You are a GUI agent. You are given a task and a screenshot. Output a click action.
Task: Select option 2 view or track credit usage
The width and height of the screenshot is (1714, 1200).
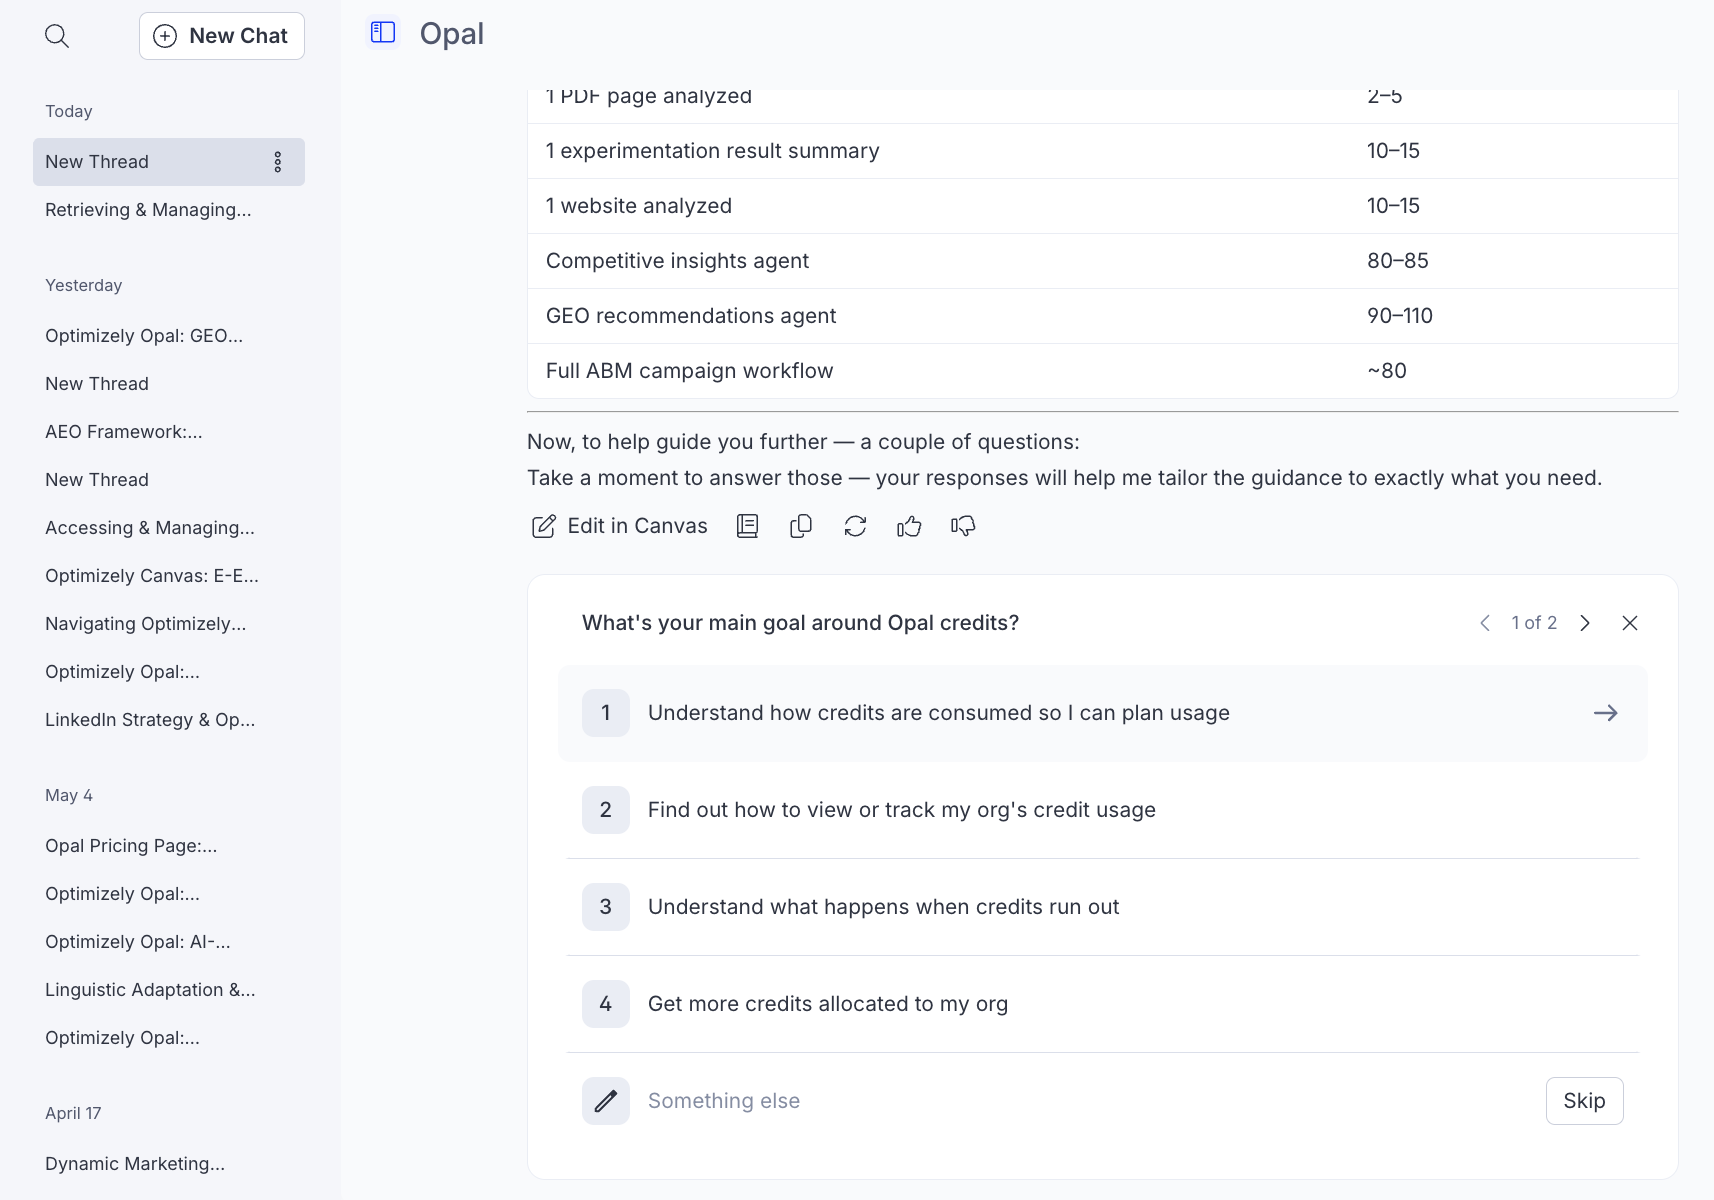pos(1103,810)
